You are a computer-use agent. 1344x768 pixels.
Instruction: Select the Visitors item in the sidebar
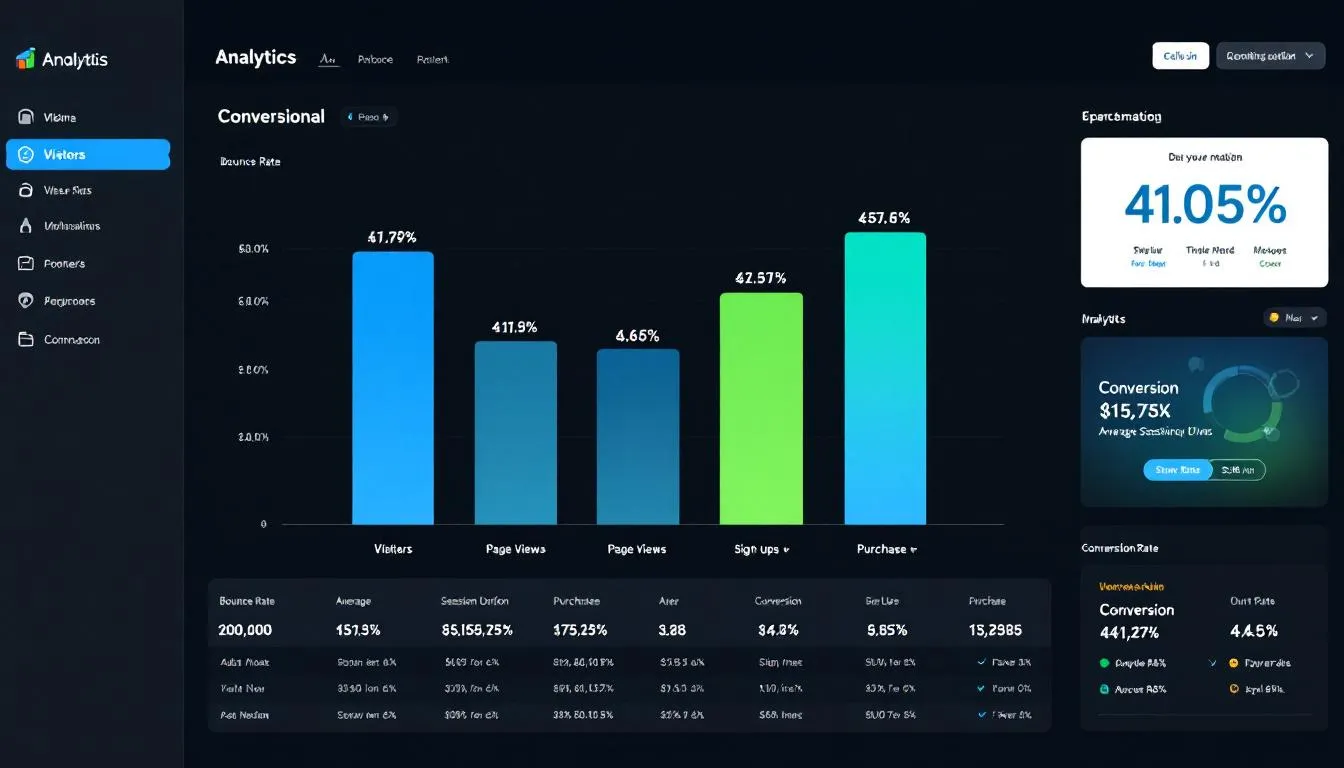(x=88, y=153)
